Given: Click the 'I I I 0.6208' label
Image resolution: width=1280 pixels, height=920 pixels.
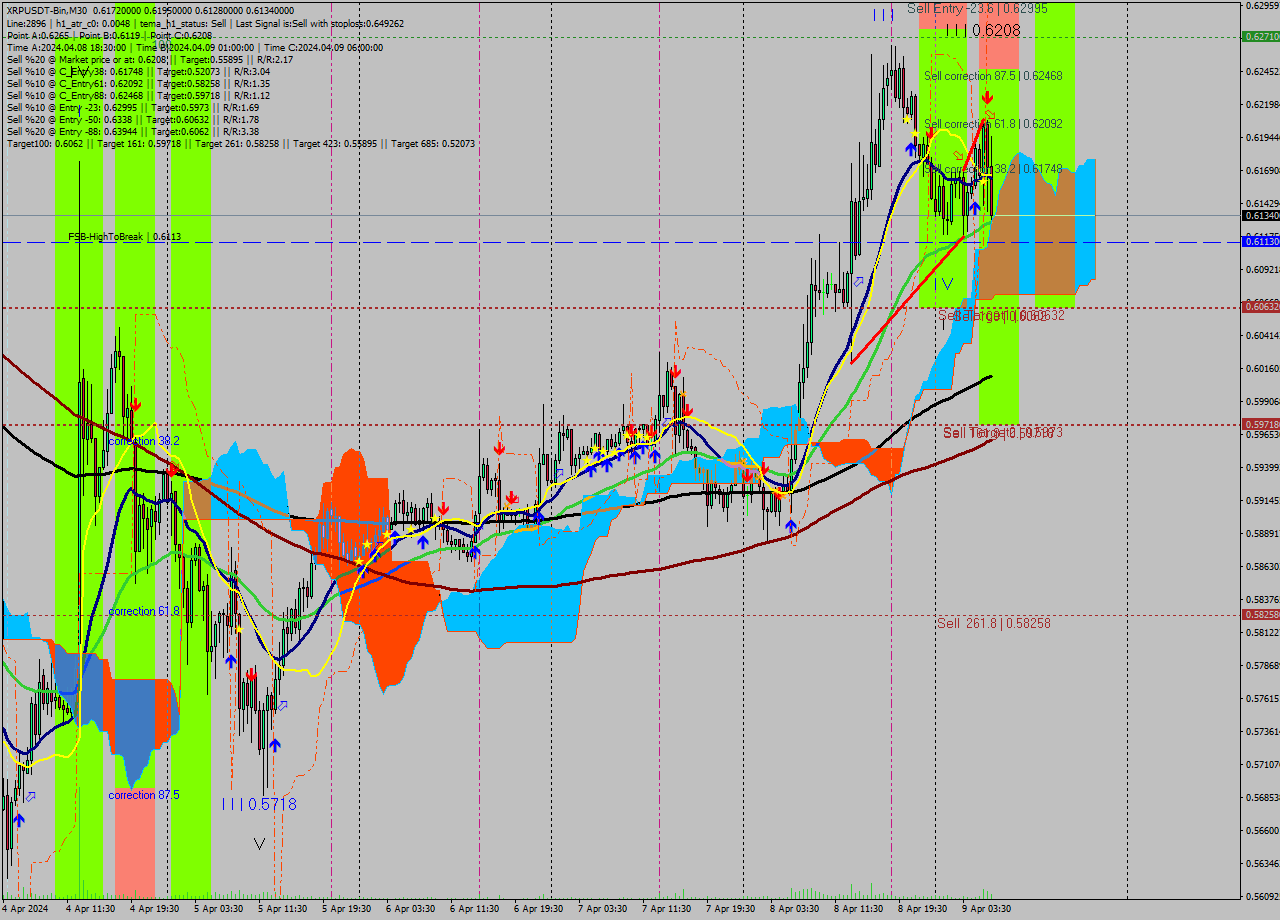Looking at the screenshot, I should [x=982, y=31].
